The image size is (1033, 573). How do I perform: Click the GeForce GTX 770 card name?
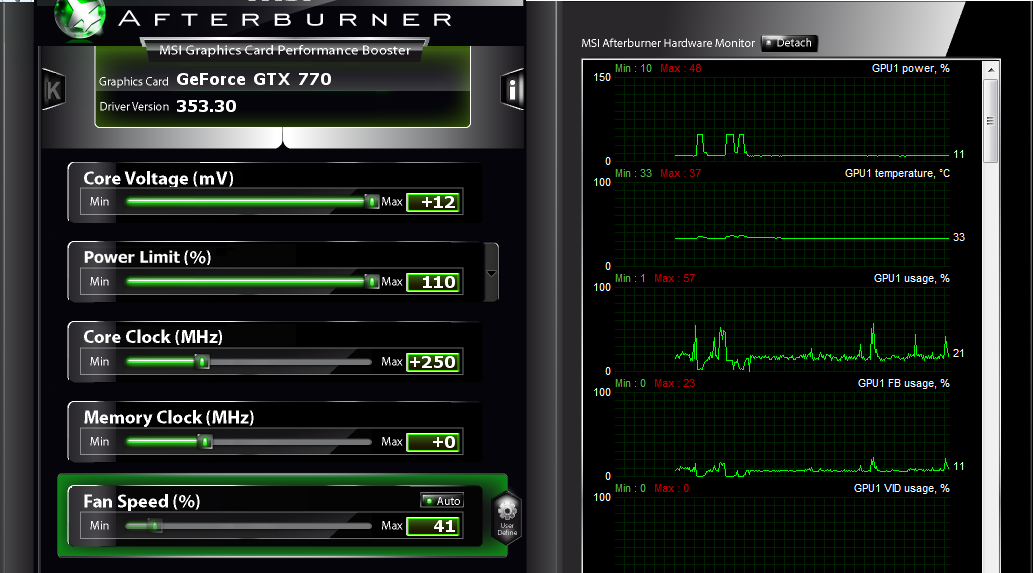[254, 79]
